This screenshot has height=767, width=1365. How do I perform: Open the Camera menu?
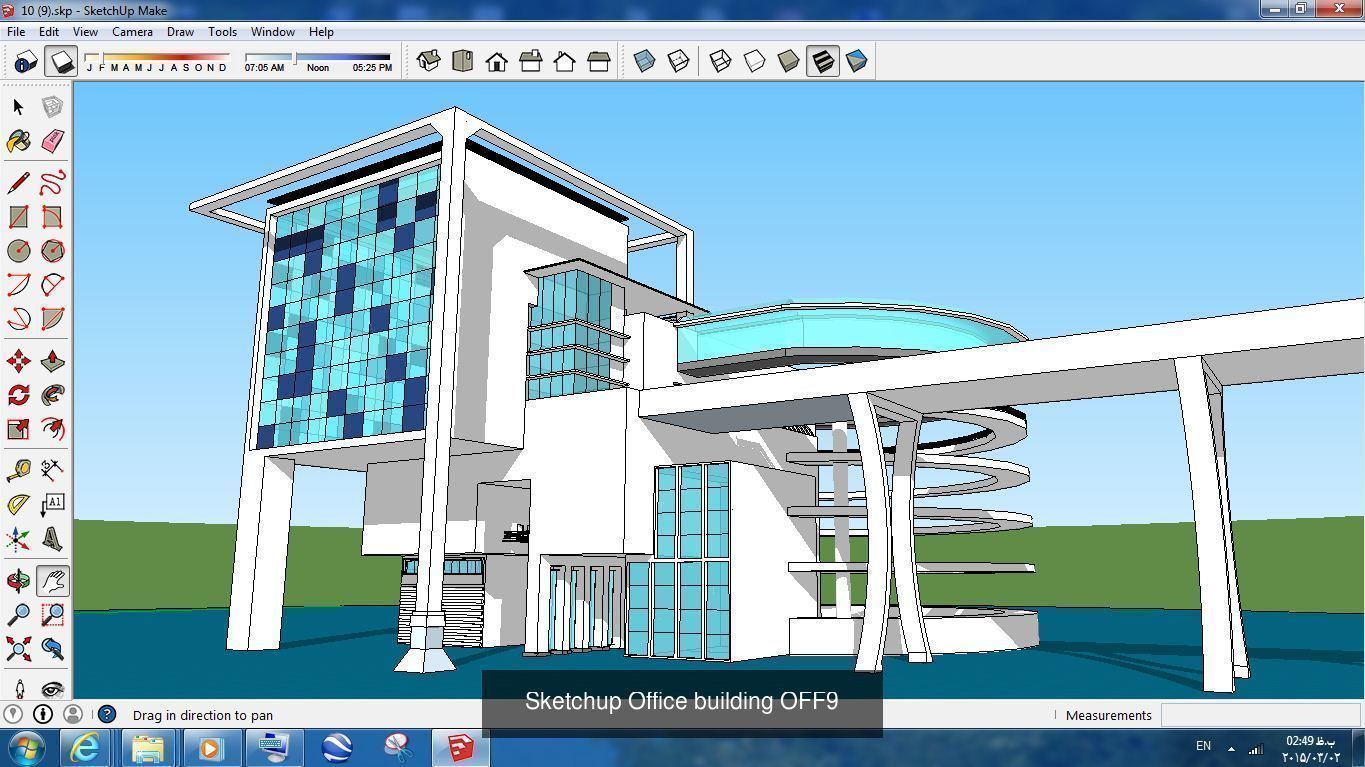point(132,32)
